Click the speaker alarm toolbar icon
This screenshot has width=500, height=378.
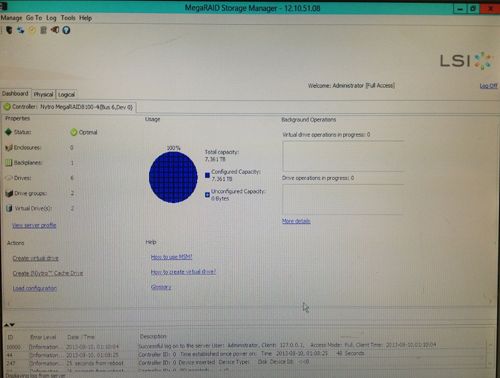pyautogui.click(x=55, y=30)
